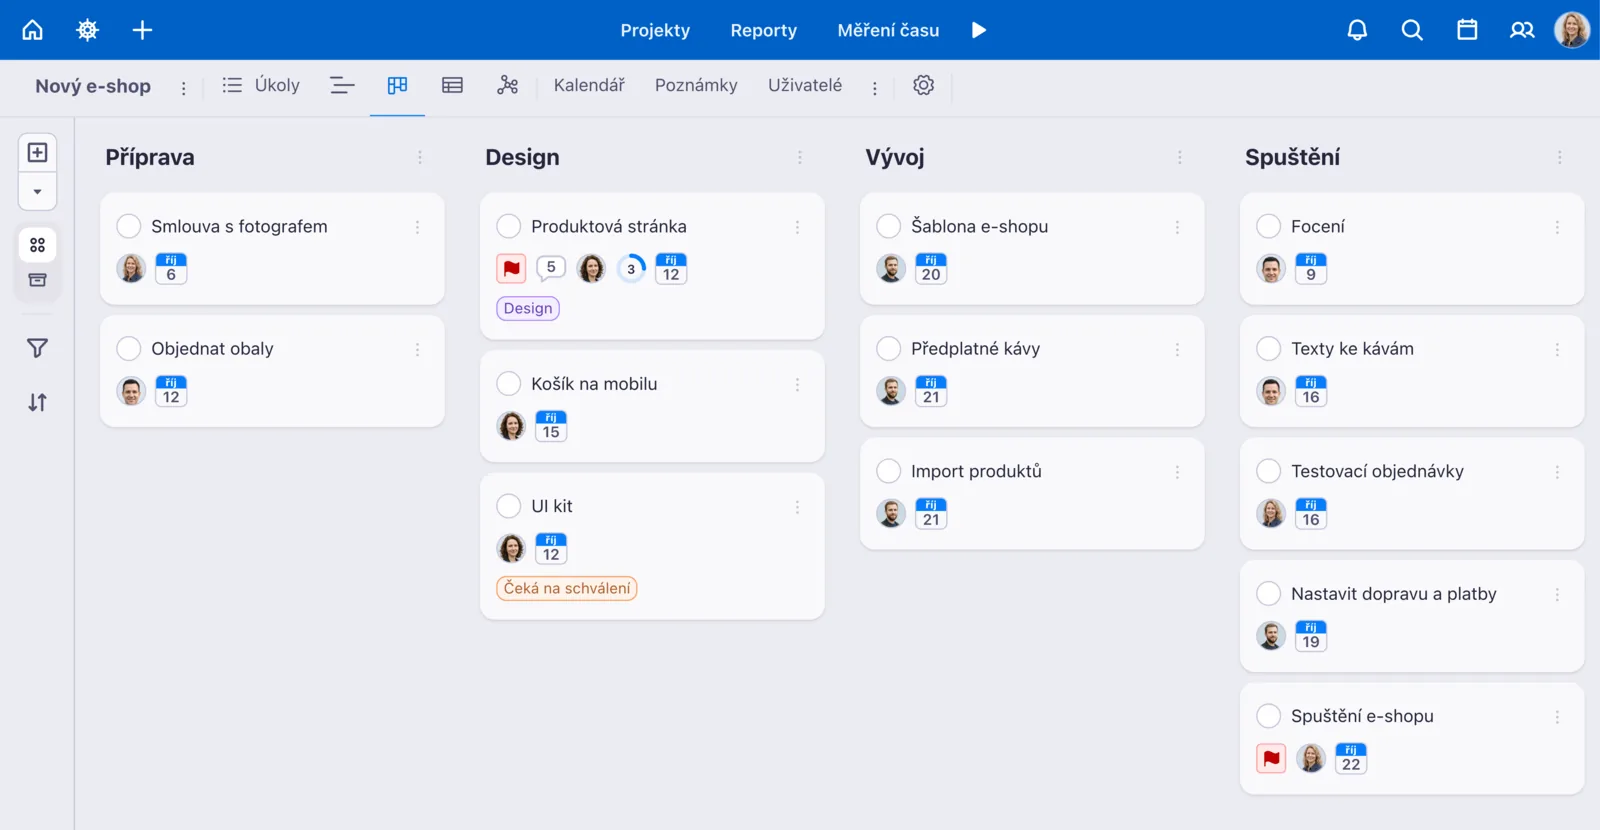Screen dimensions: 1600x830
Task: Open the mind map view icon
Action: click(x=508, y=86)
